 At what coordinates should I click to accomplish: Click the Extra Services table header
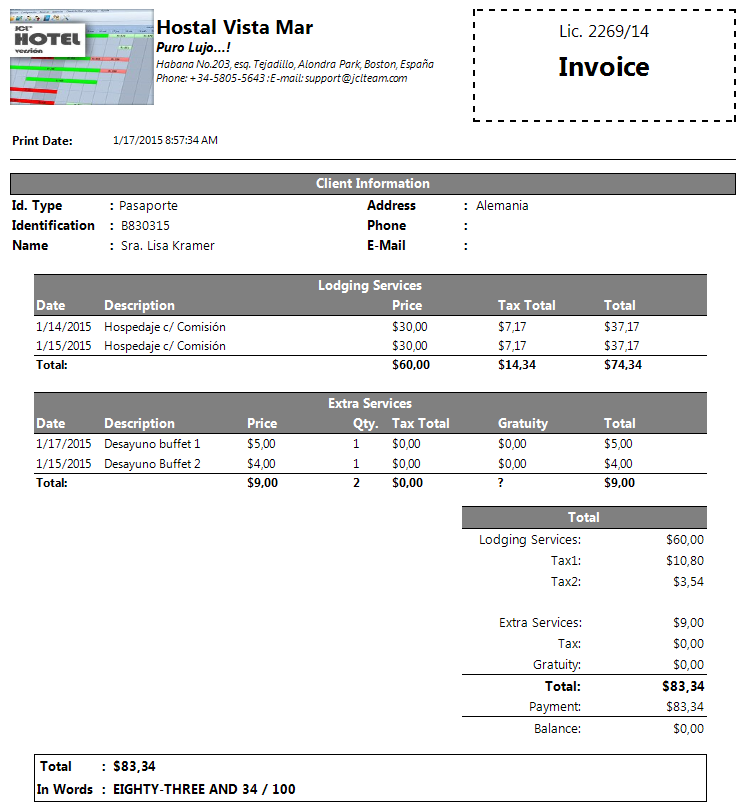370,404
